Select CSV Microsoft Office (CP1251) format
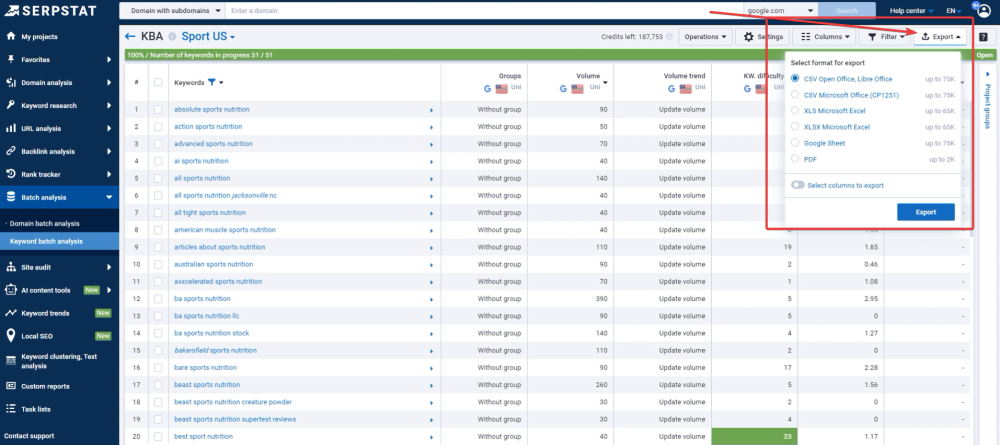 point(795,95)
